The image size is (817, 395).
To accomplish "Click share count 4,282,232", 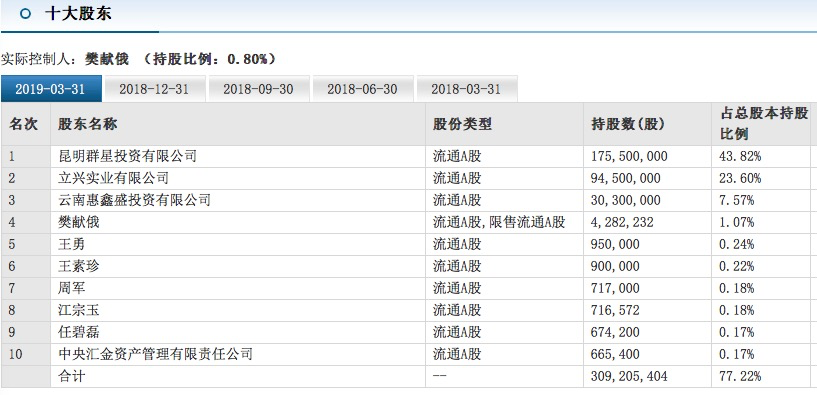I will pos(622,223).
